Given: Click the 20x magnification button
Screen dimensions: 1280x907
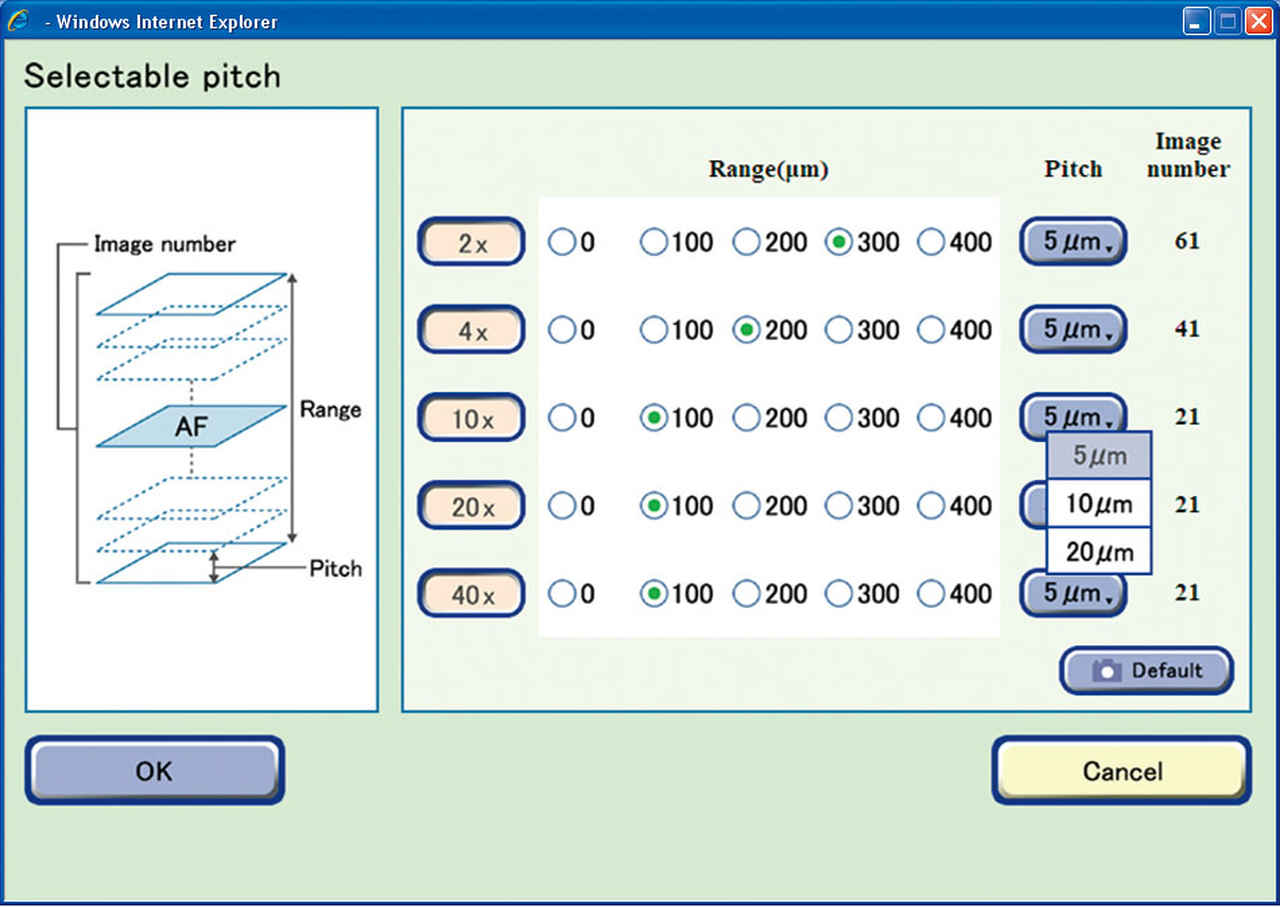Looking at the screenshot, I should (x=471, y=506).
